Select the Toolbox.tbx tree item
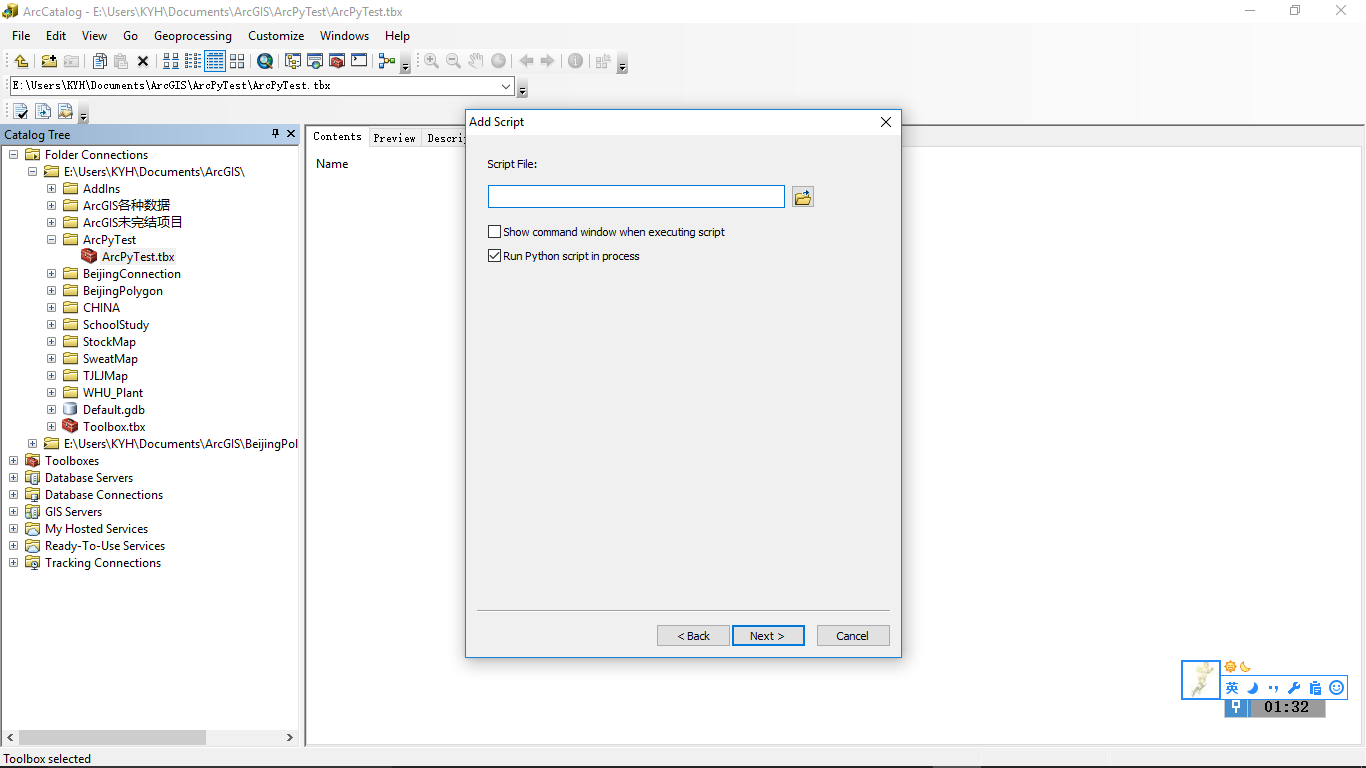The height and width of the screenshot is (768, 1366). pos(114,427)
